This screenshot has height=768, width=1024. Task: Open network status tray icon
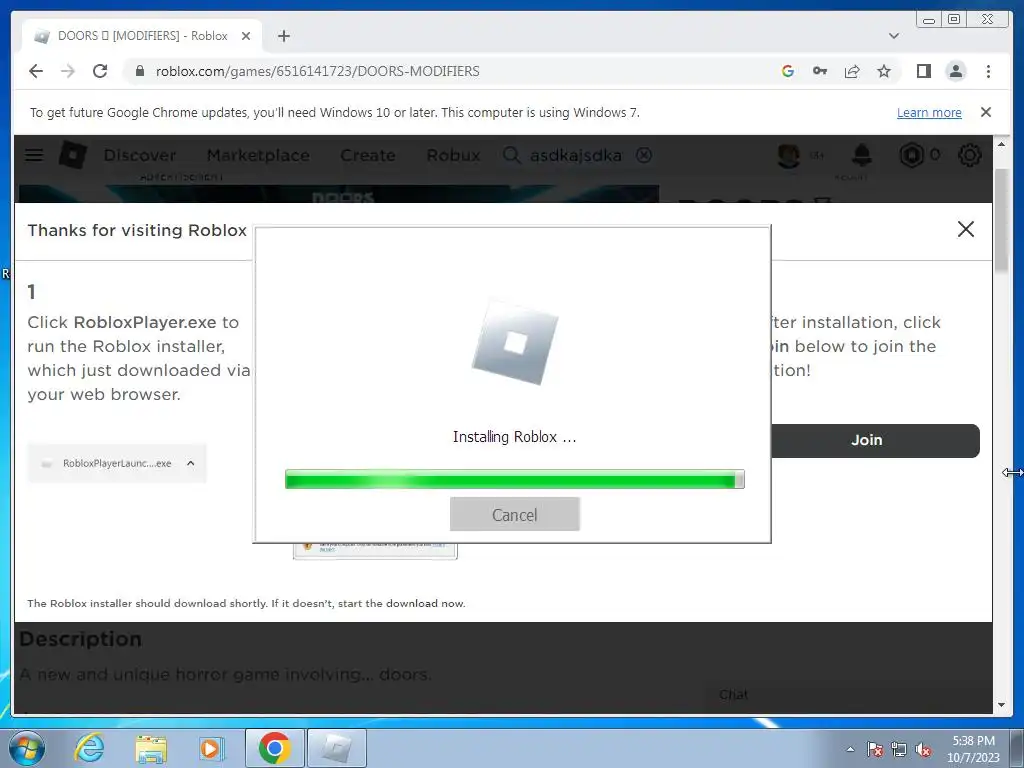899,749
